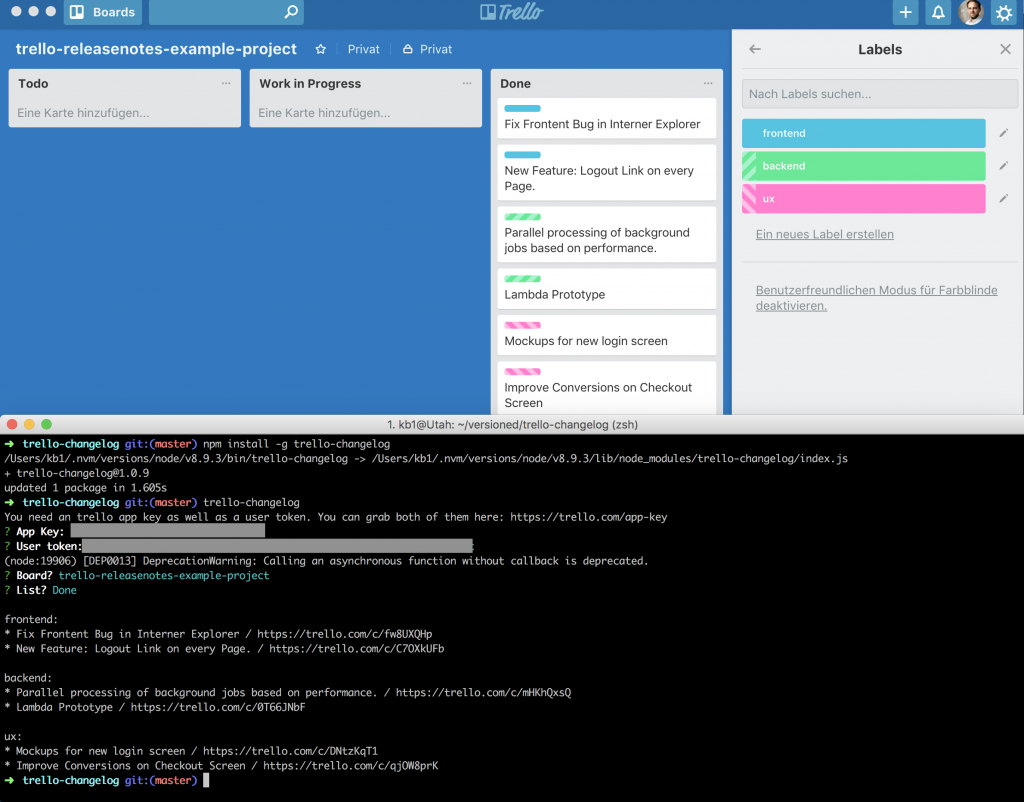Click the board title trello-releasenotes-example-project
The width and height of the screenshot is (1024, 802).
(156, 49)
